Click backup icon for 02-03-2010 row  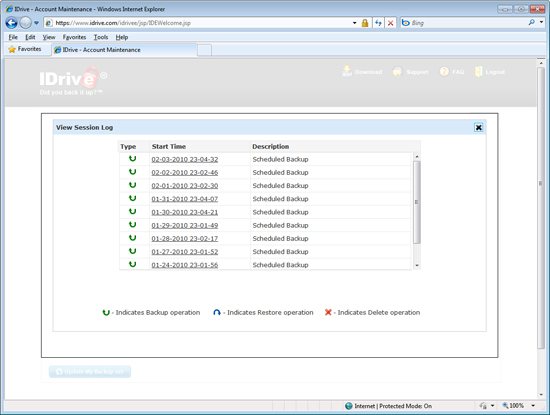pyautogui.click(x=132, y=159)
